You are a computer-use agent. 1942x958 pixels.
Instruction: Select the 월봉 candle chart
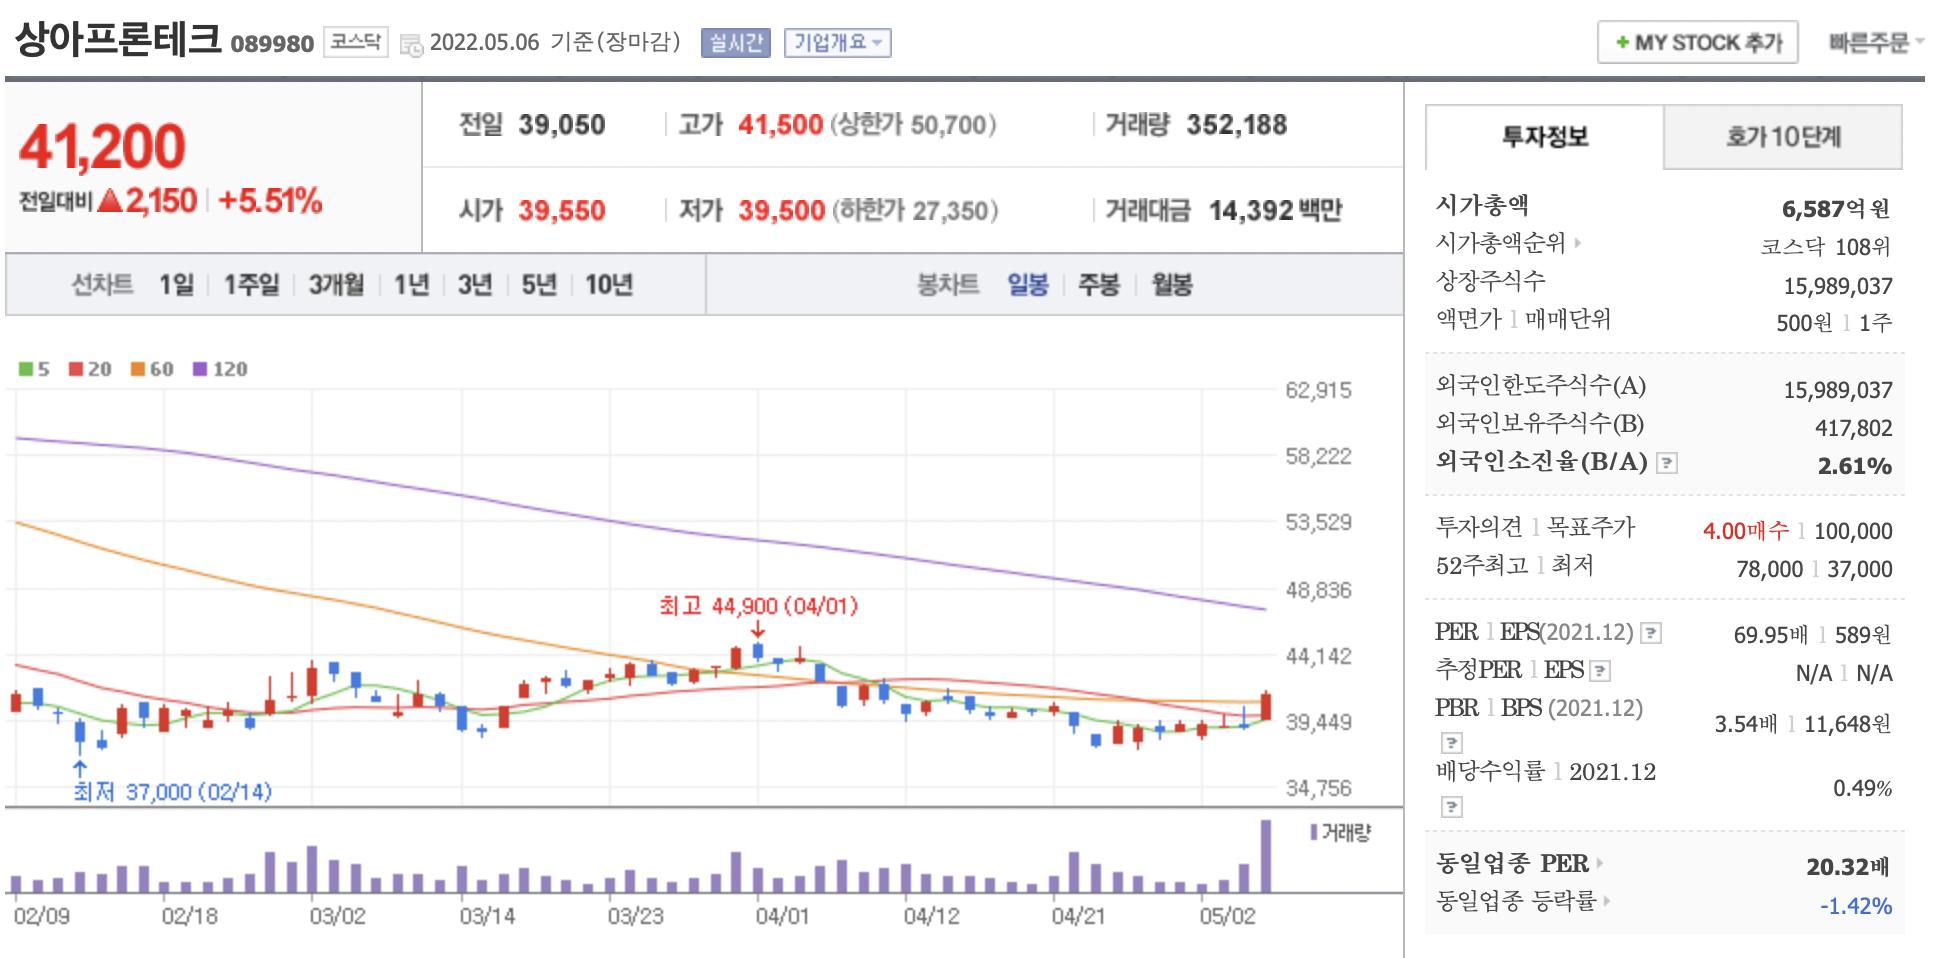click(x=1172, y=285)
